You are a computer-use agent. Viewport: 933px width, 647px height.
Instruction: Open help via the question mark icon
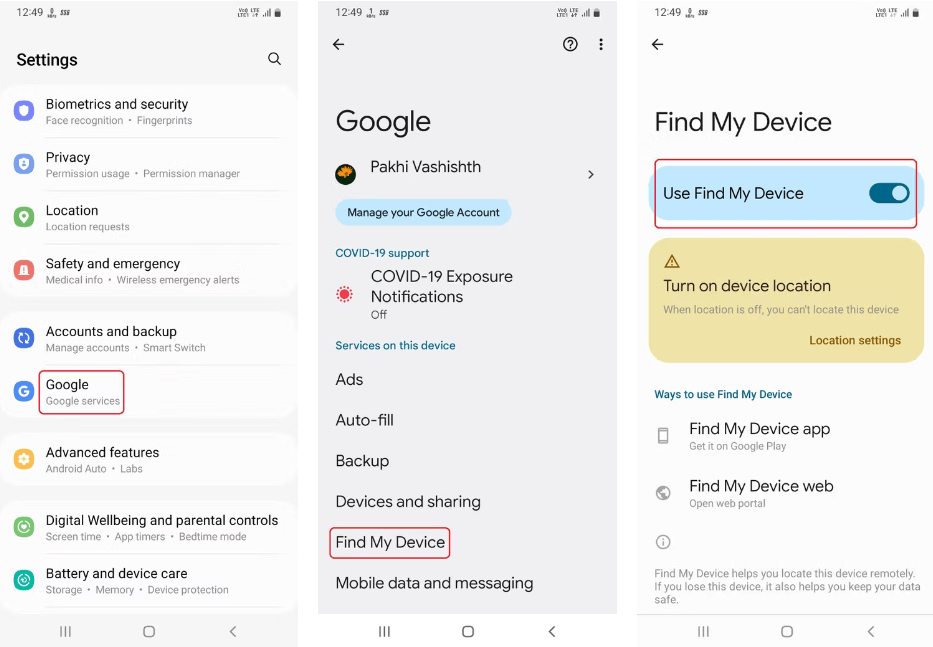tap(570, 44)
